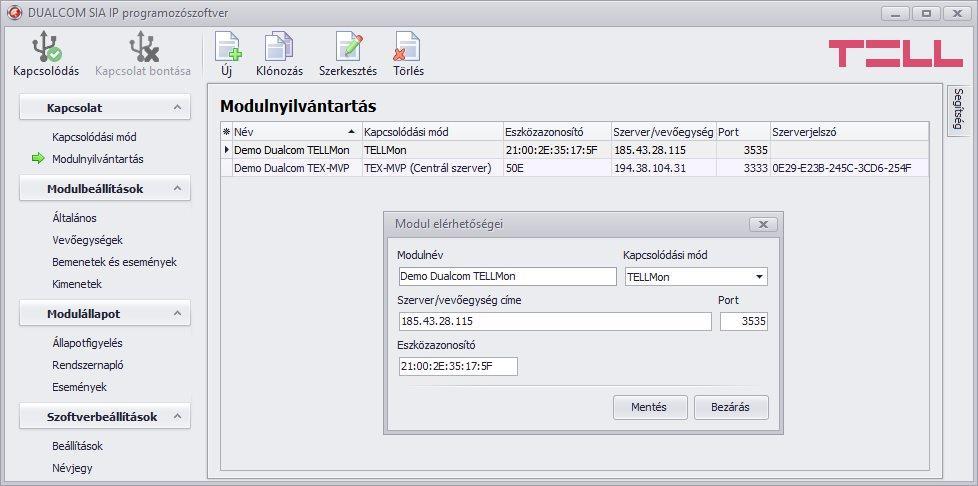Image resolution: width=978 pixels, height=486 pixels.
Task: Click the 50E device ID cell
Action: click(557, 168)
